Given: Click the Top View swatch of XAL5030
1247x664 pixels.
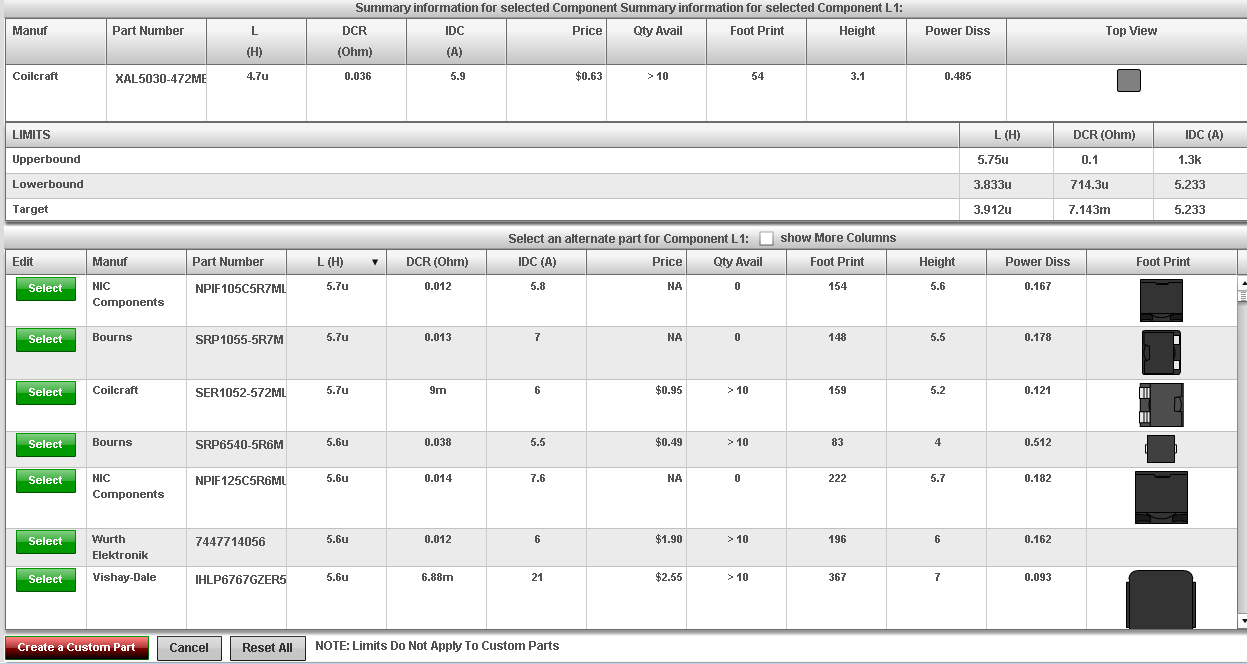Looking at the screenshot, I should click(x=1128, y=81).
